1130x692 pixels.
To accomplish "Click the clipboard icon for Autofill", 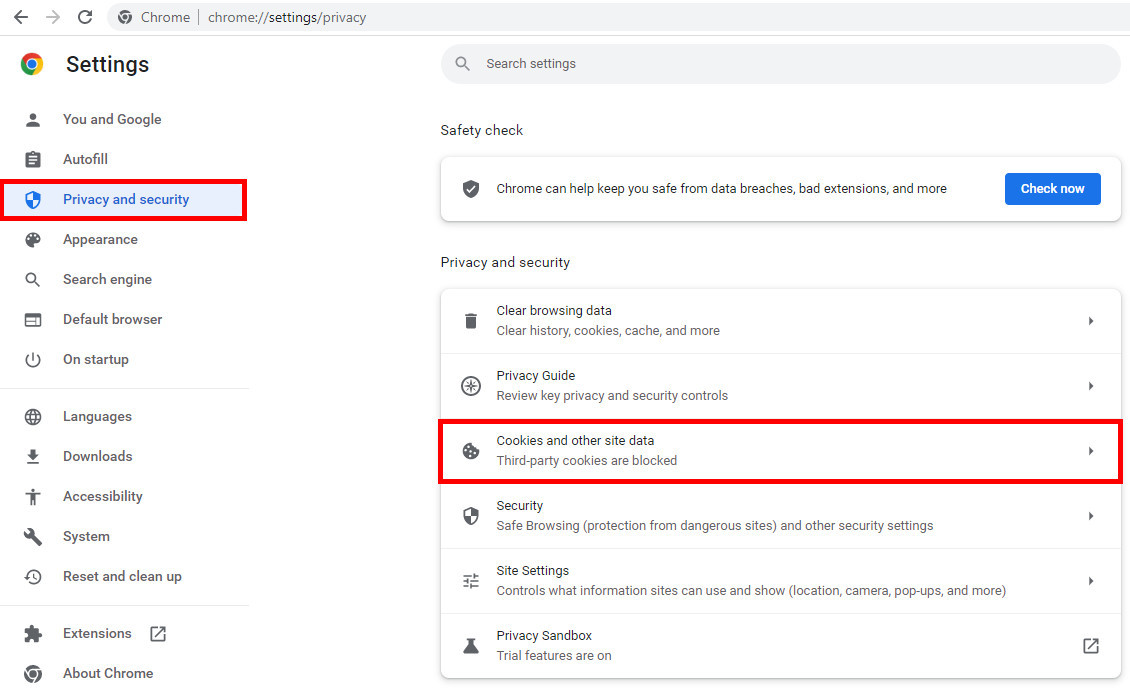I will [32, 159].
